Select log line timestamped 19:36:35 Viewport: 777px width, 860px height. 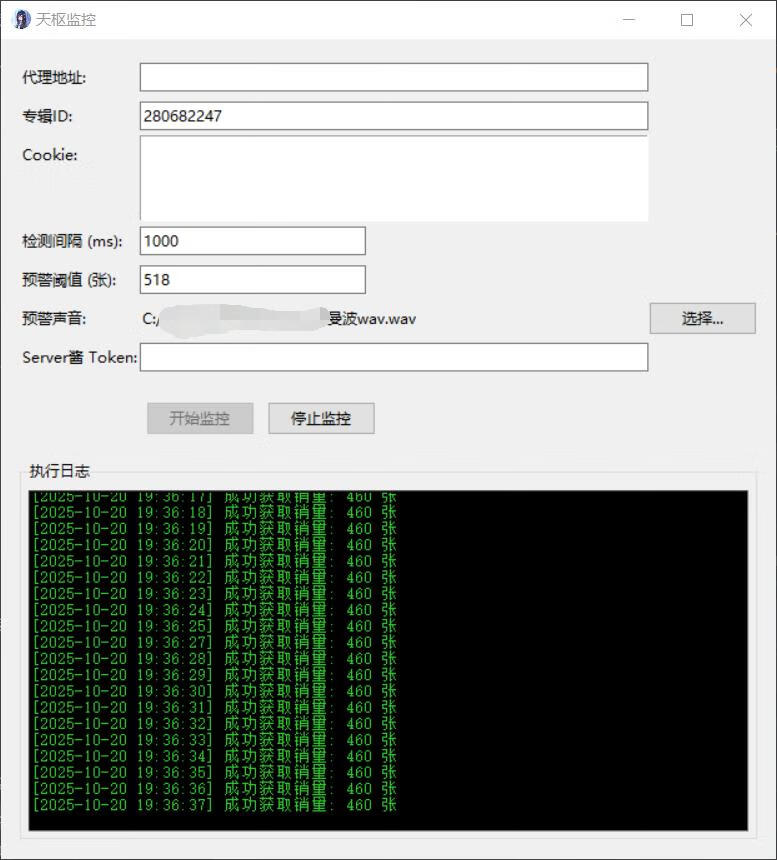tap(214, 772)
